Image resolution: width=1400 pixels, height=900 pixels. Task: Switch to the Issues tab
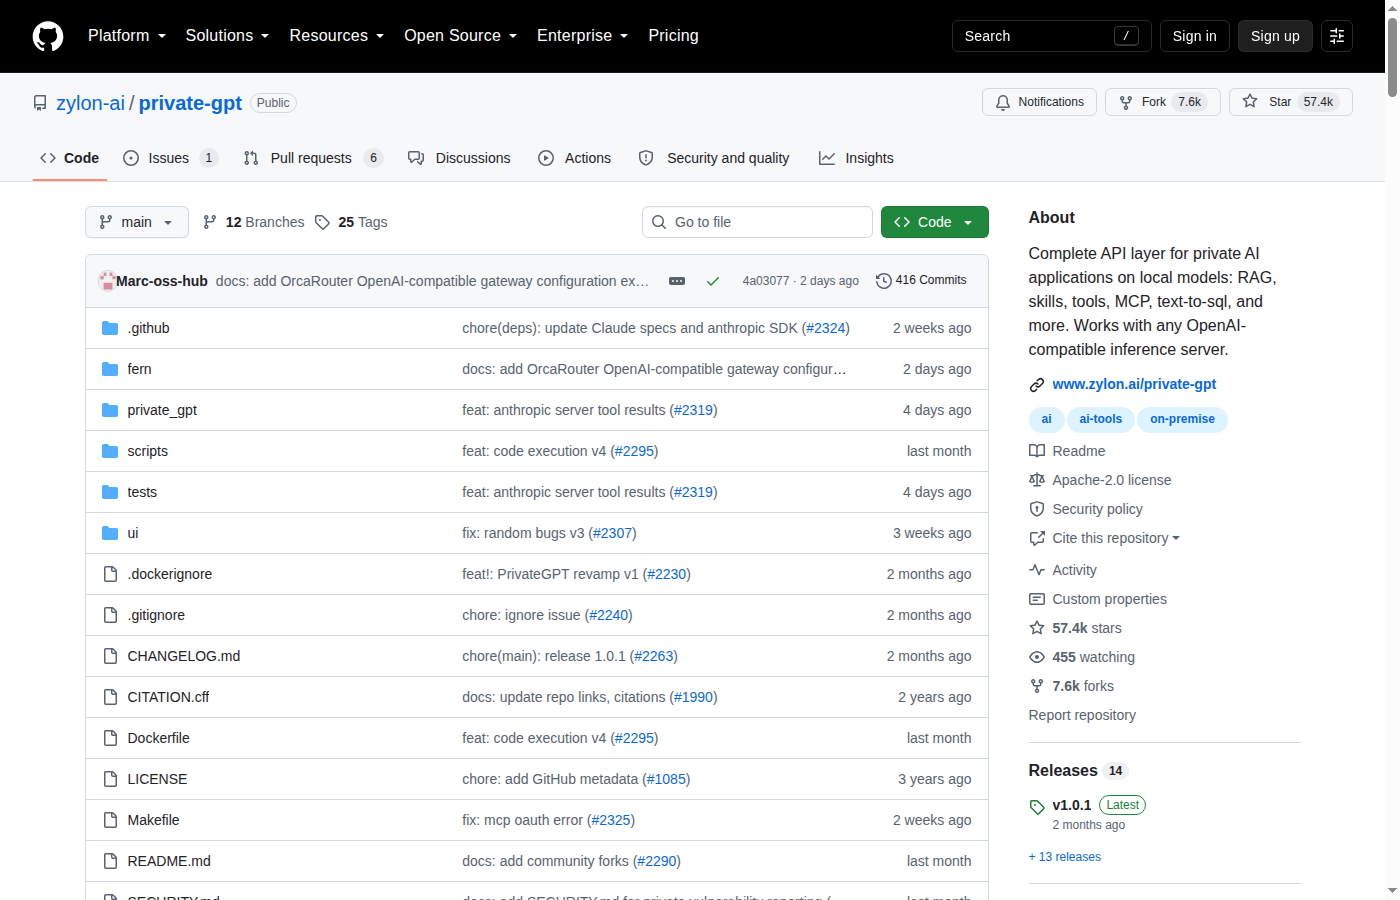(x=170, y=158)
